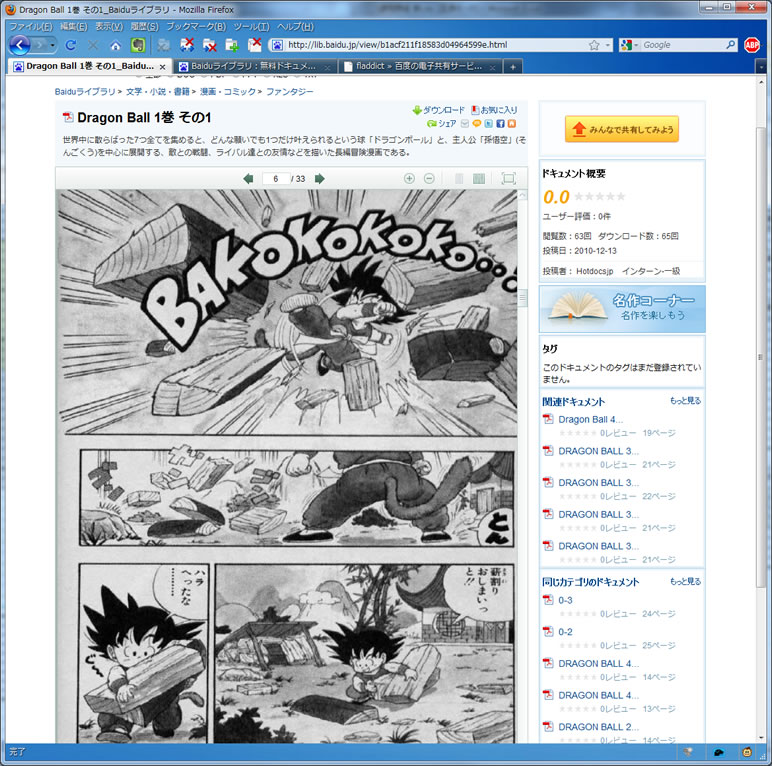This screenshot has width=772, height=766.
Task: Open the 編集(E) menu
Action: 74,27
